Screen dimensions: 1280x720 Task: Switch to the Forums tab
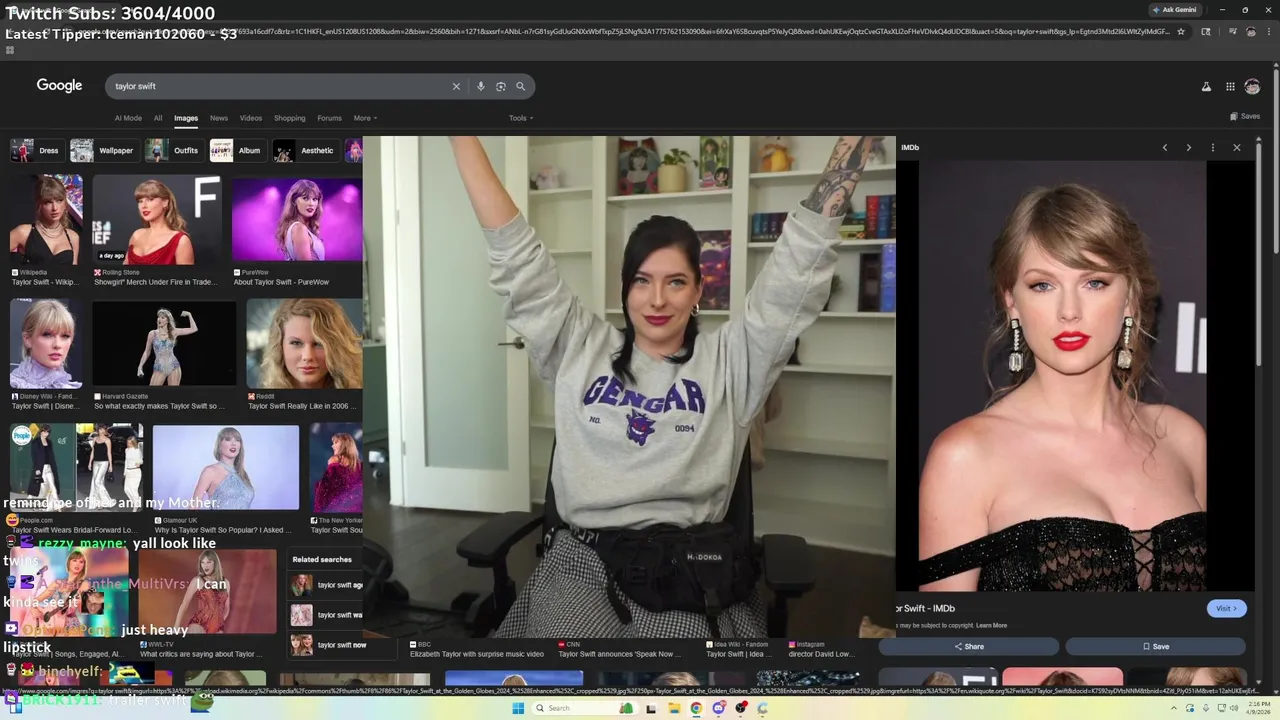tap(329, 118)
